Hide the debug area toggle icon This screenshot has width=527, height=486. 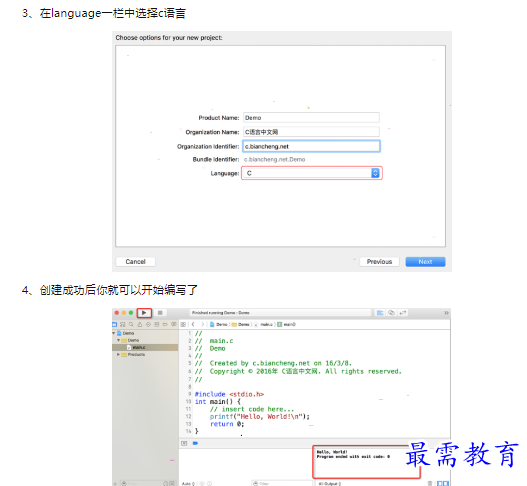184,443
